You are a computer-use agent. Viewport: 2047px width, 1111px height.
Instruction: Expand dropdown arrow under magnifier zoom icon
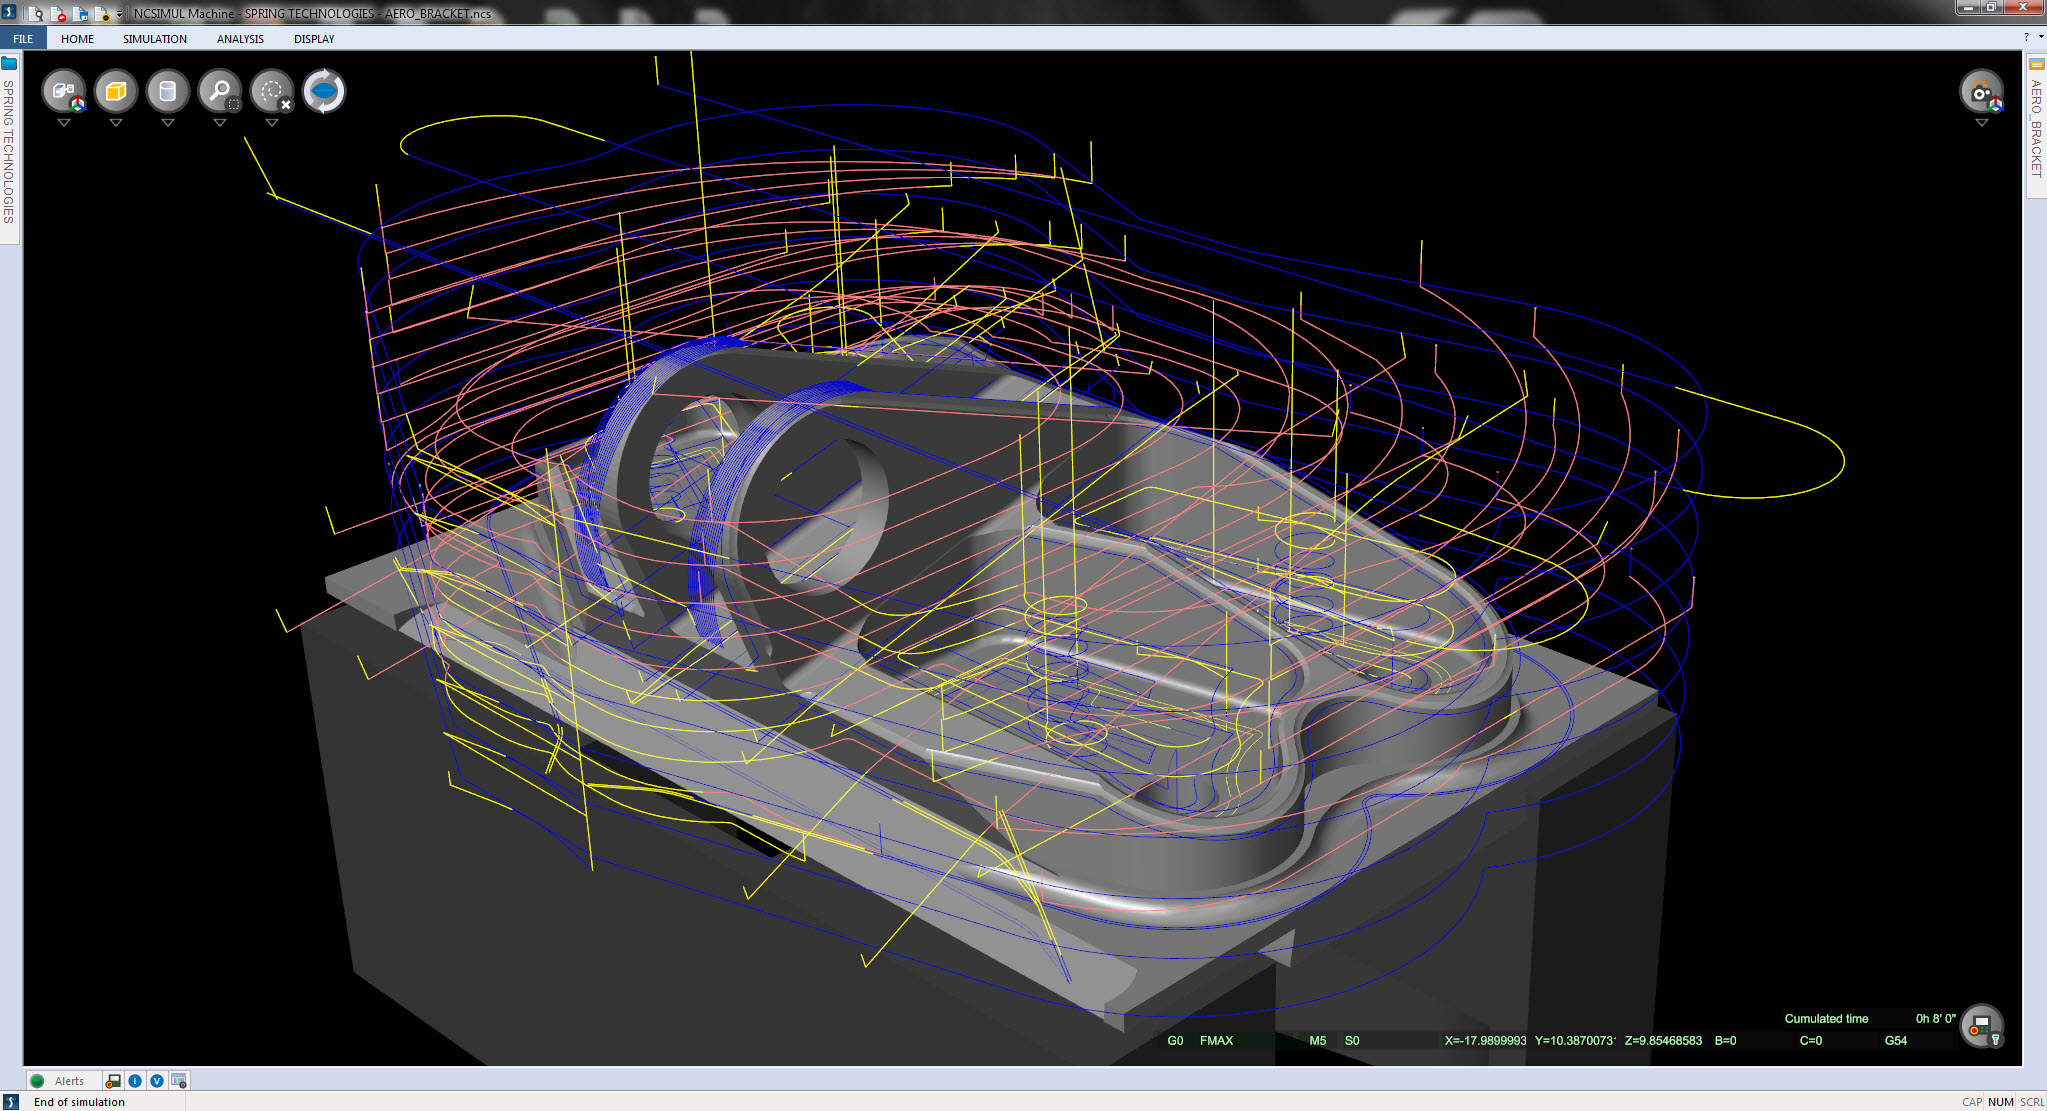(220, 123)
